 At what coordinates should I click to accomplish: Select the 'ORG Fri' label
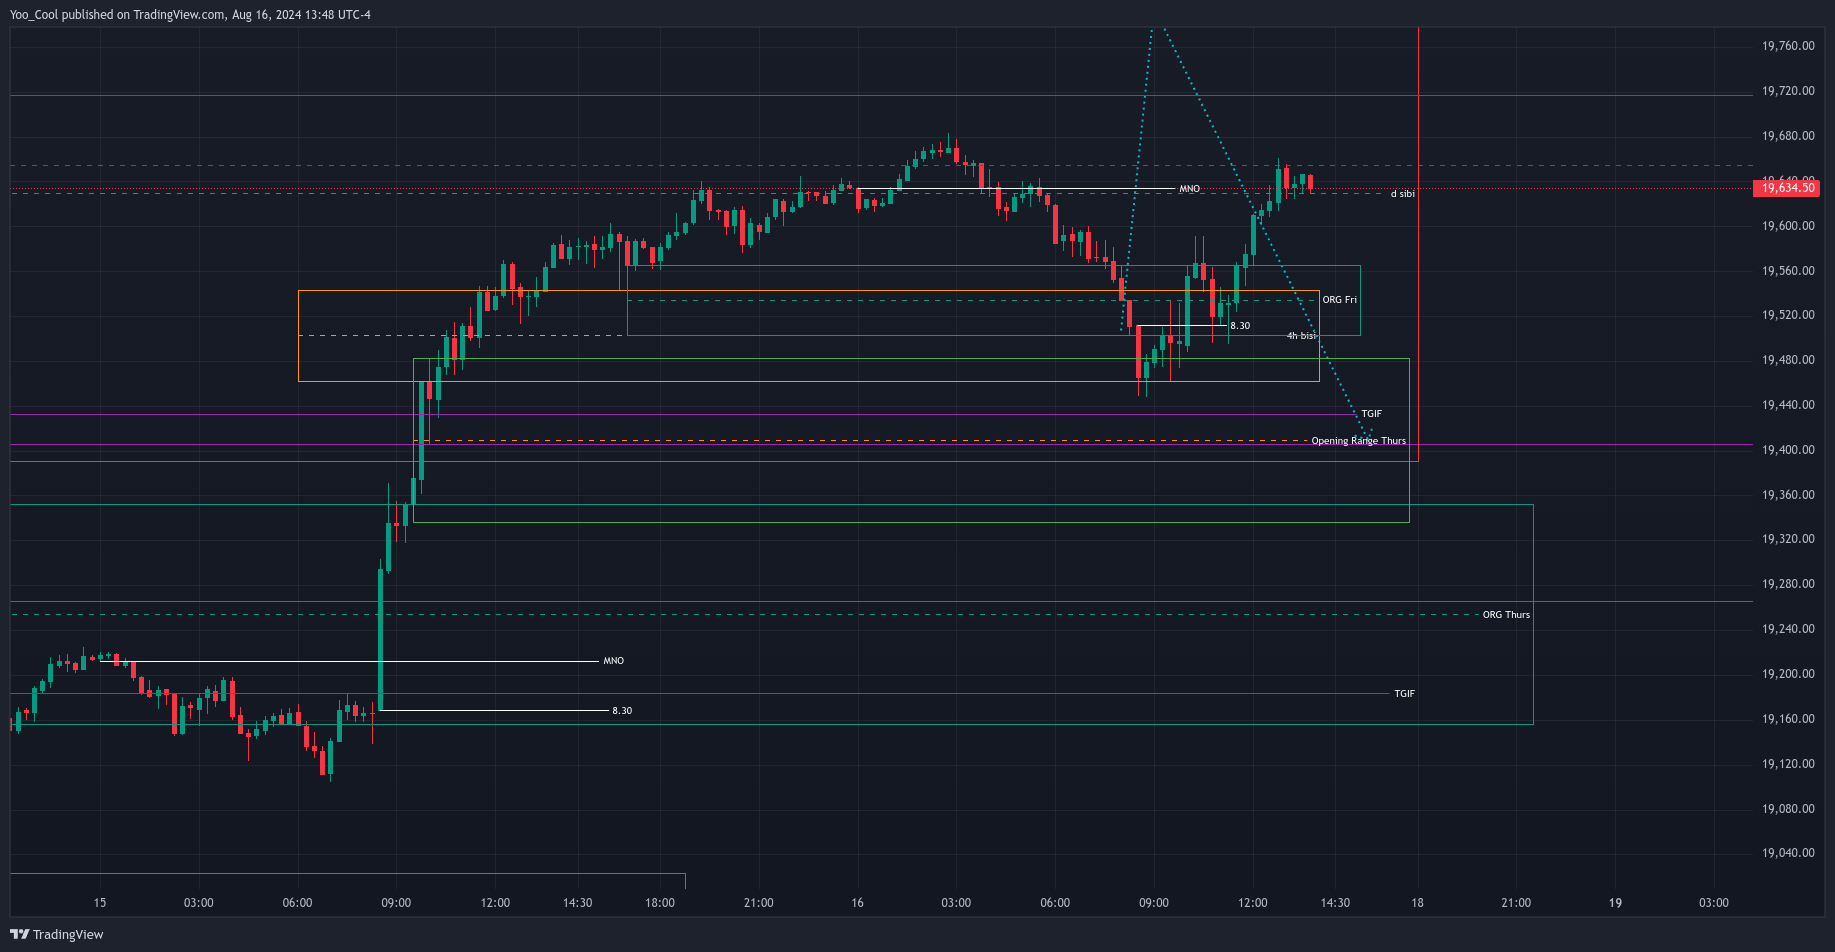coord(1339,300)
